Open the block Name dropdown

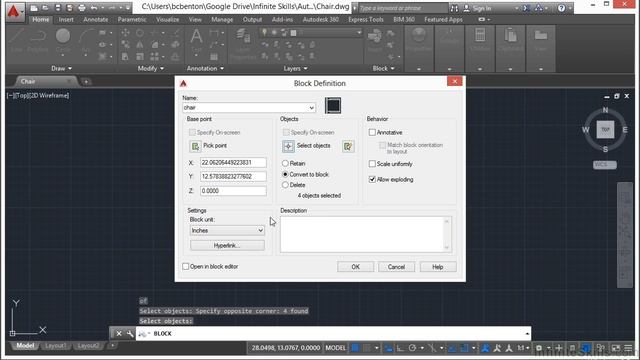coord(311,108)
